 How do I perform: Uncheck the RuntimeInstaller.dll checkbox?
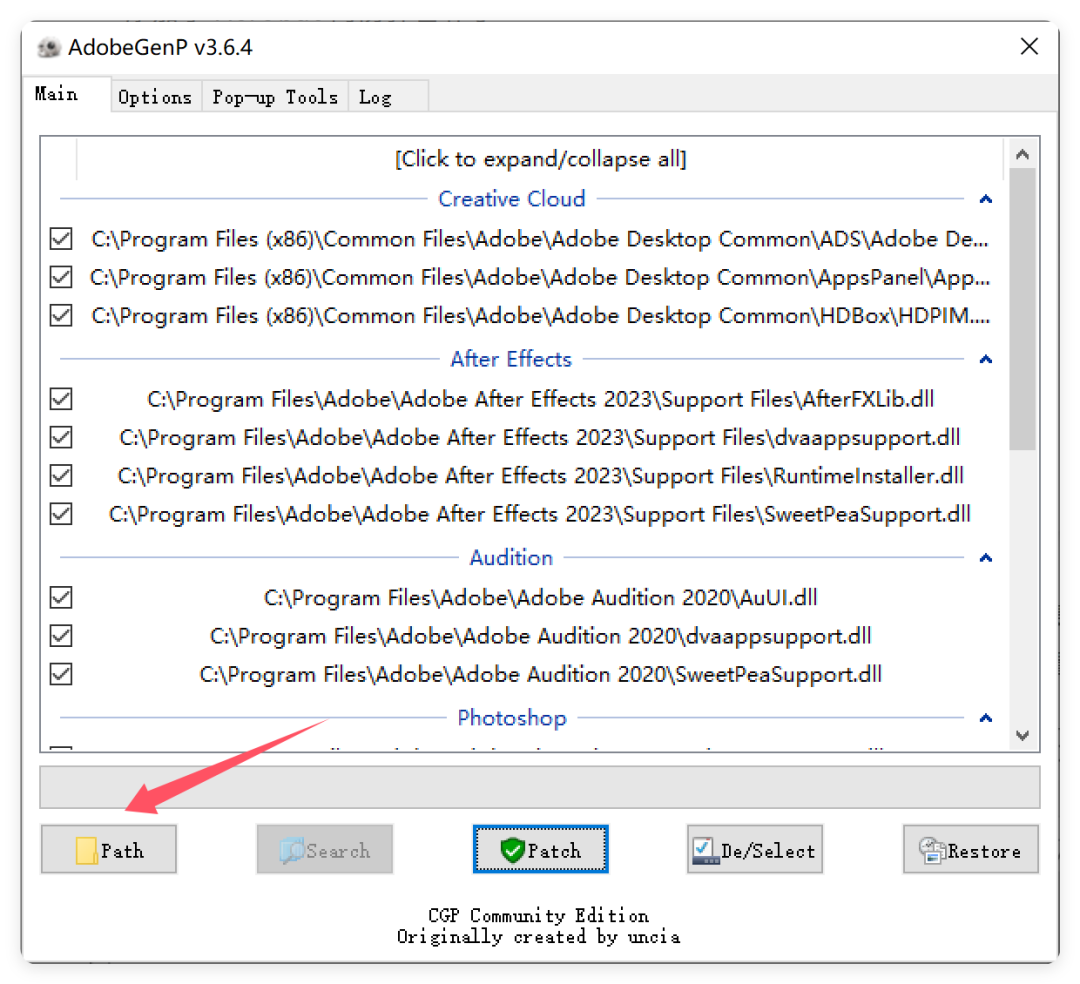[61, 475]
